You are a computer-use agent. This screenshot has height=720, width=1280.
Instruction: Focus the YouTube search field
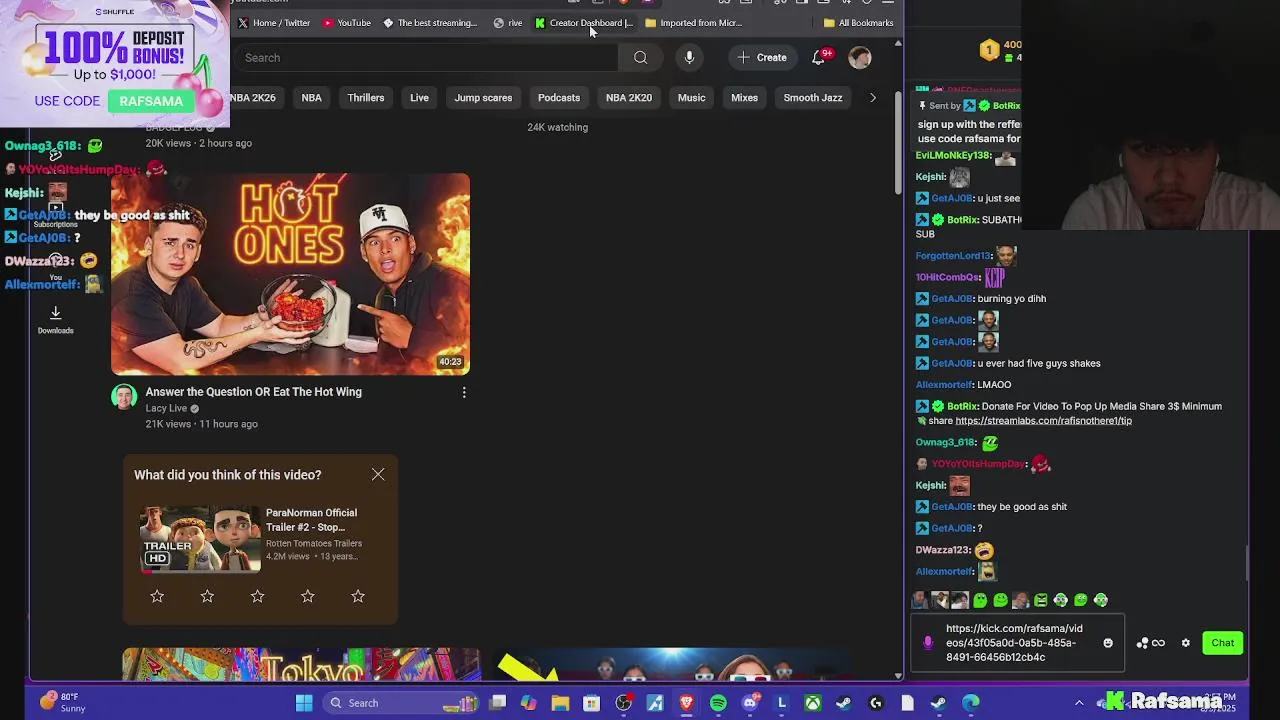[428, 58]
